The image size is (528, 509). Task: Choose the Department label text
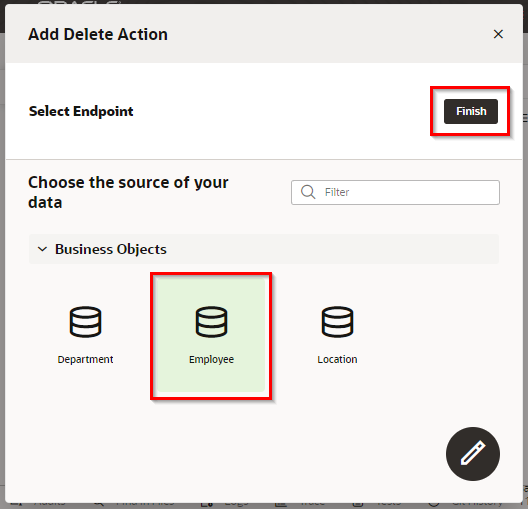(85, 359)
